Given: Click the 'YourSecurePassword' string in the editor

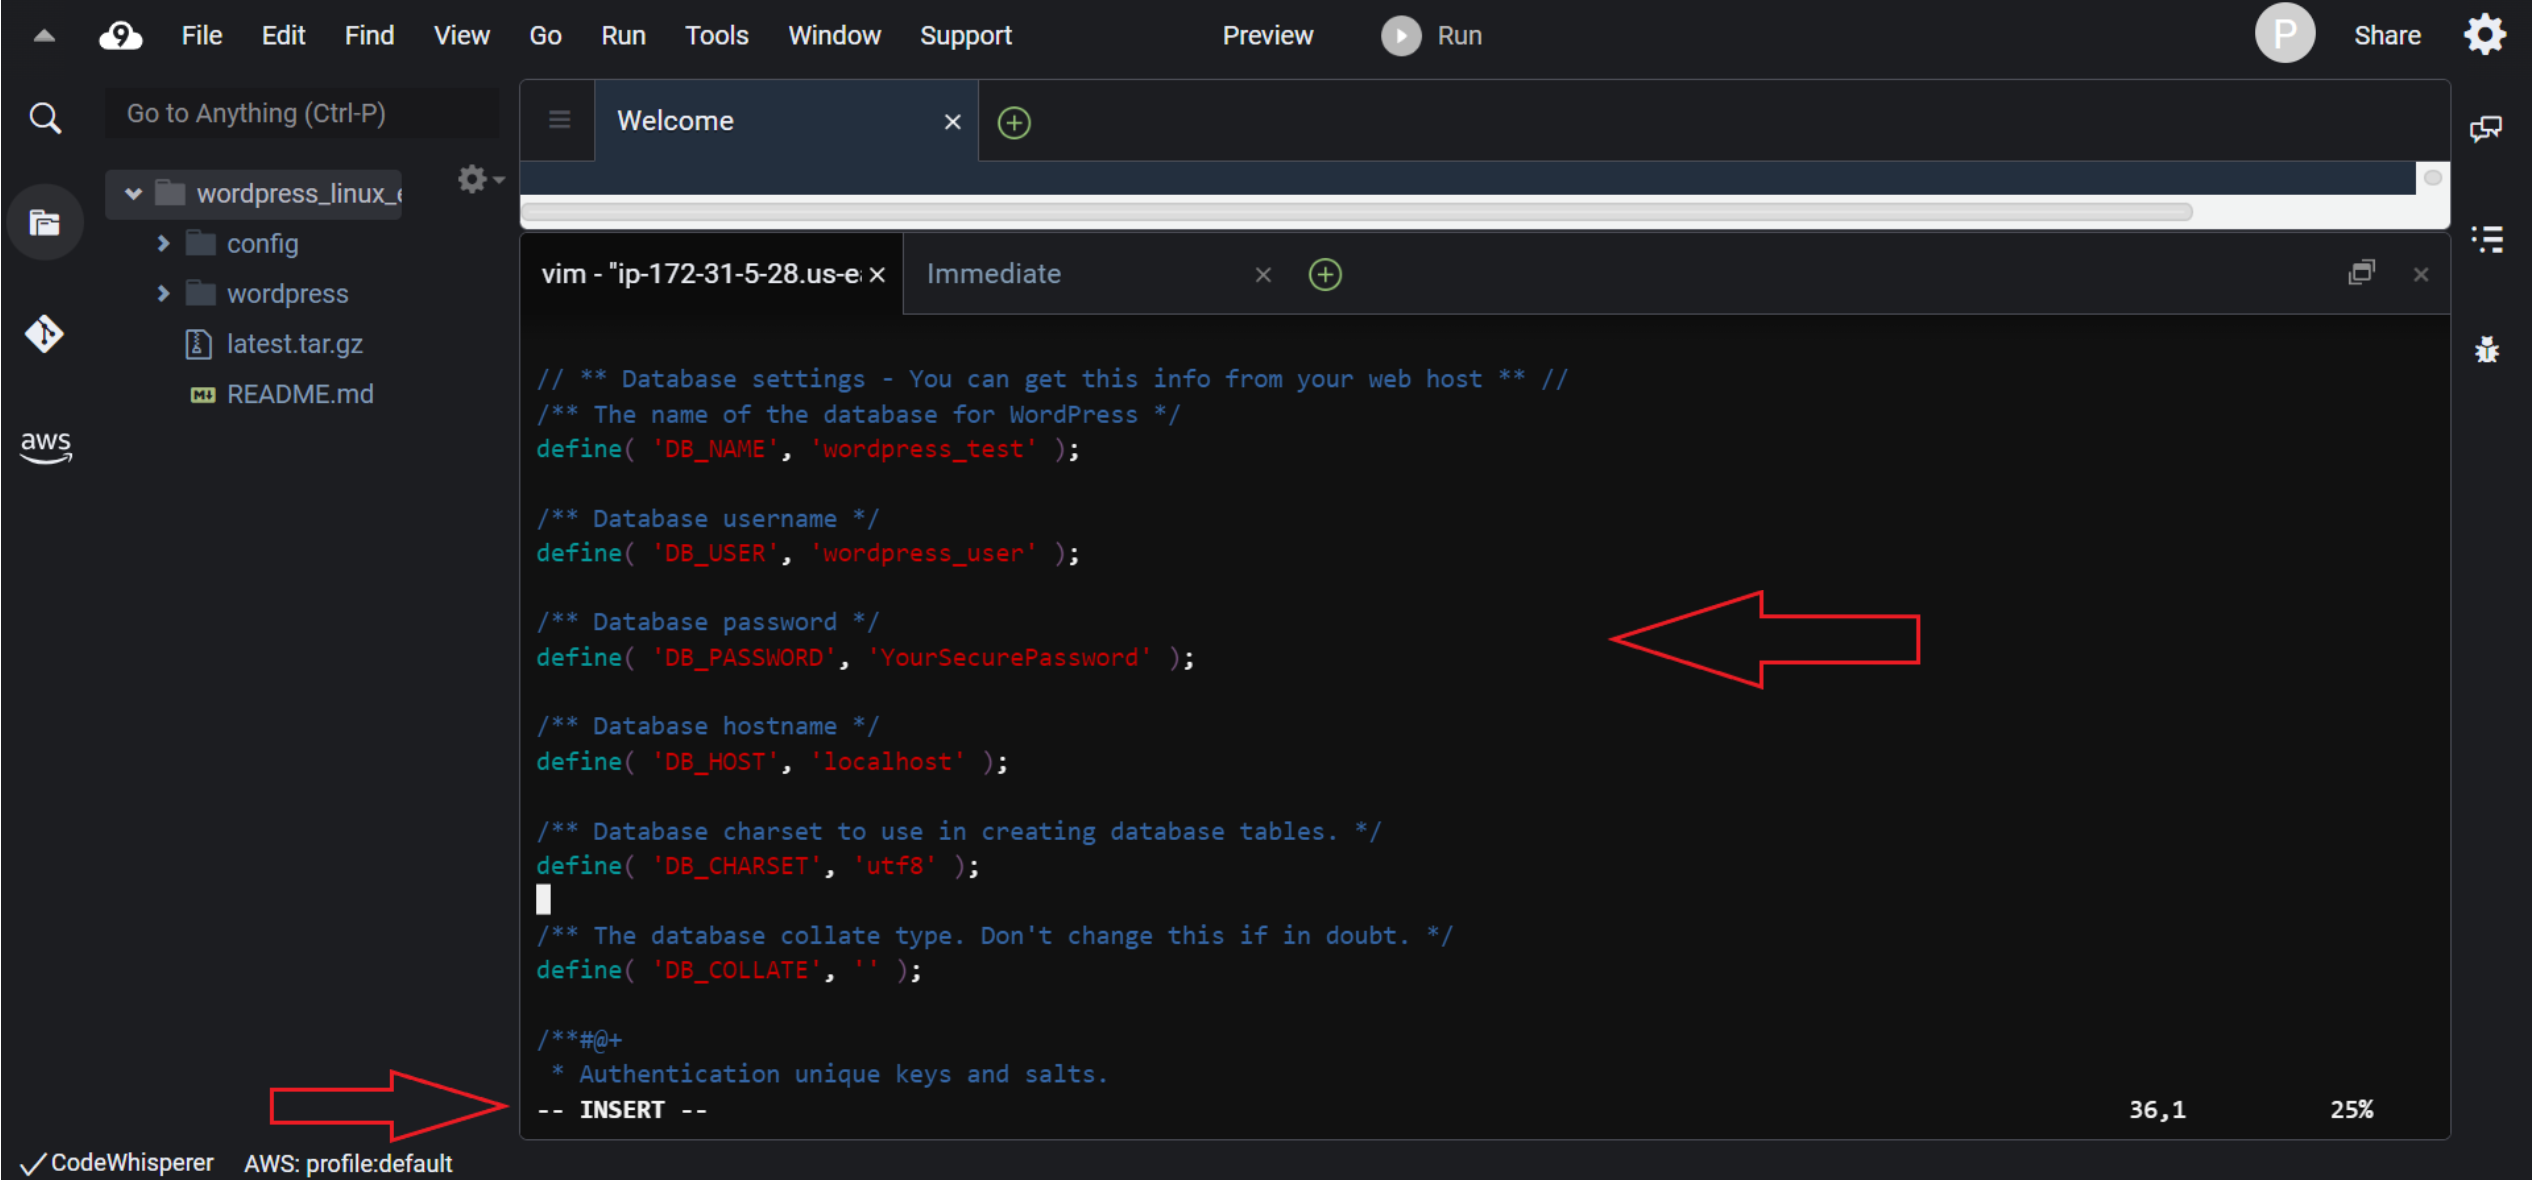Looking at the screenshot, I should [1010, 657].
